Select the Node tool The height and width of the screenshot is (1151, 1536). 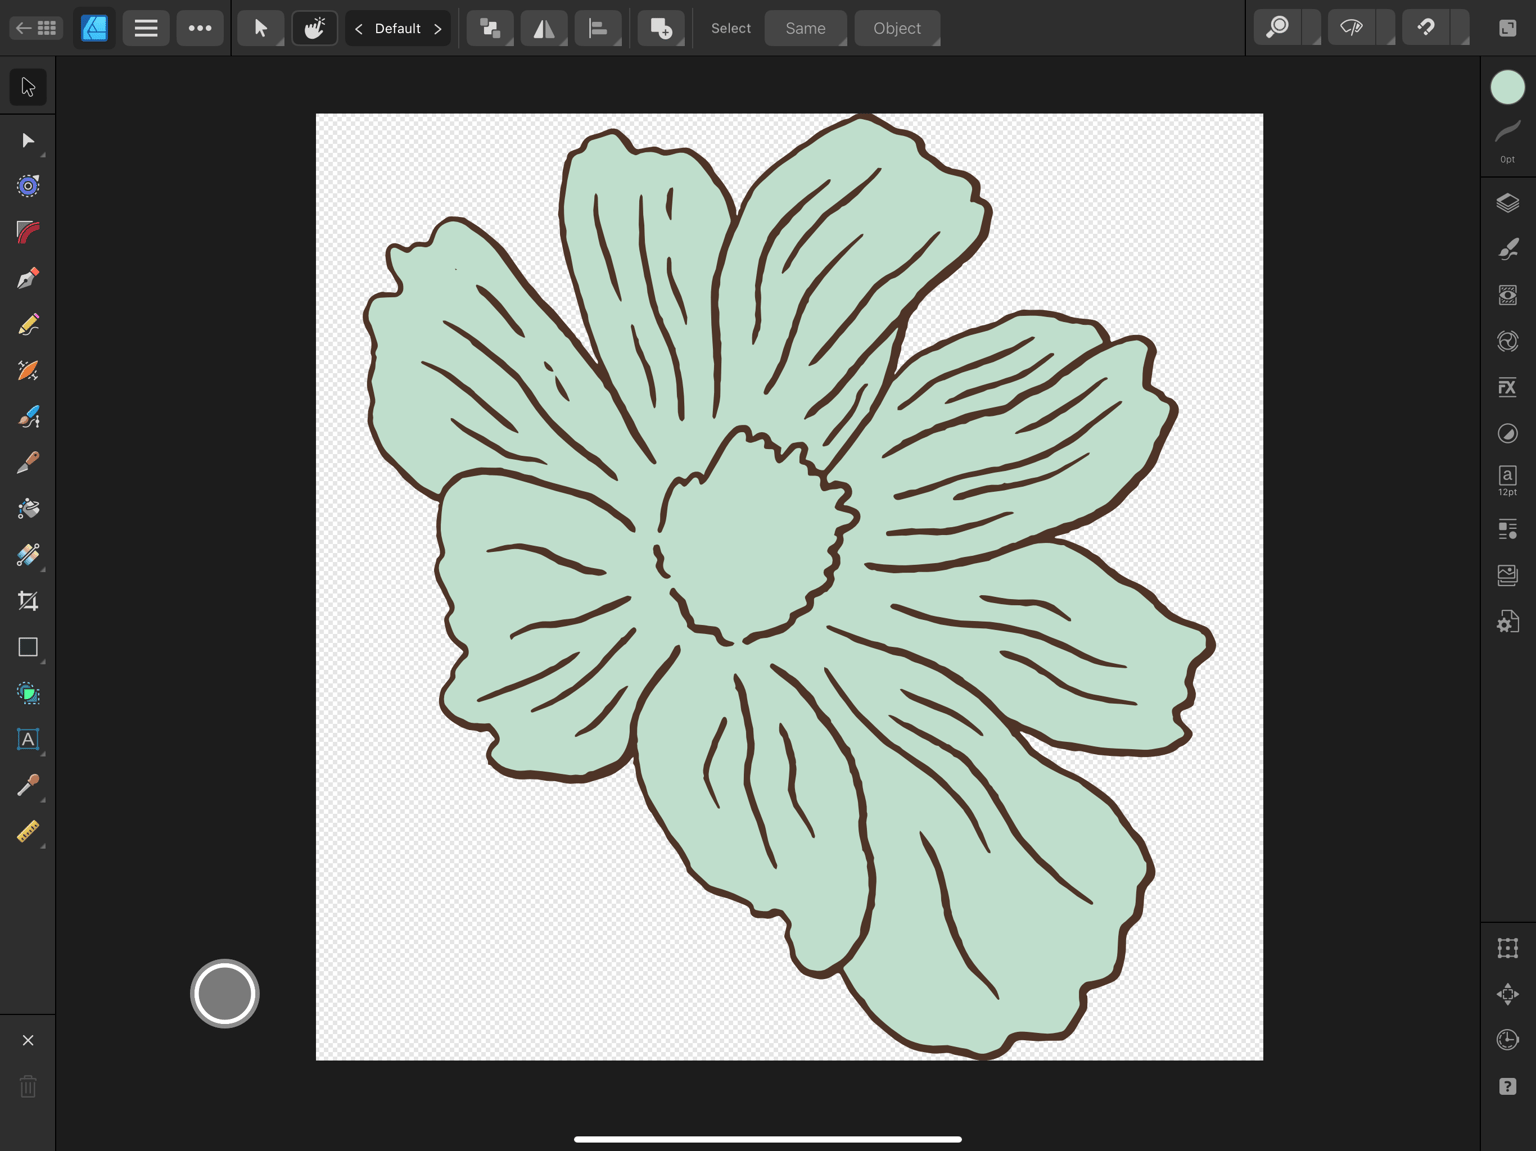(x=28, y=140)
